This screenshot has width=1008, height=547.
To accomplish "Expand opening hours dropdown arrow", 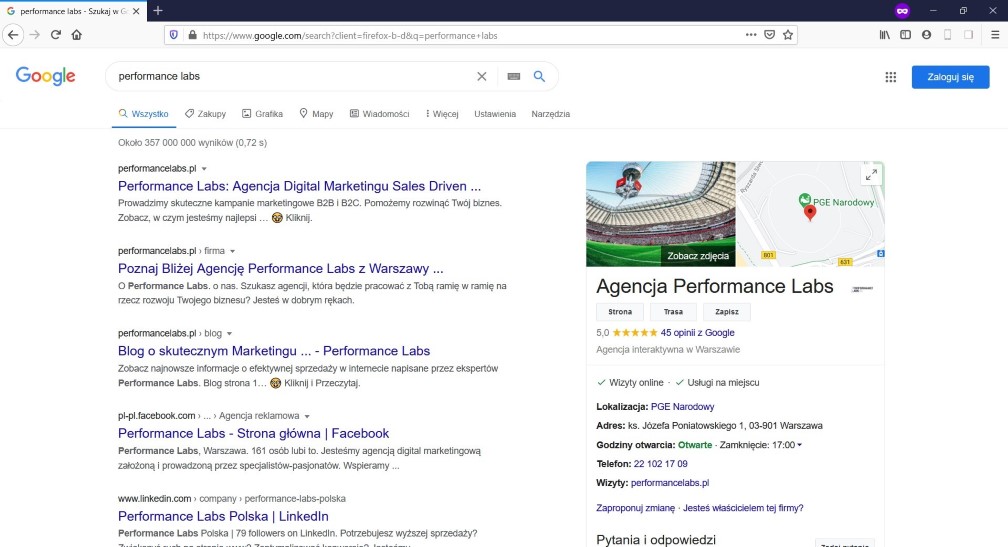I will (x=800, y=445).
